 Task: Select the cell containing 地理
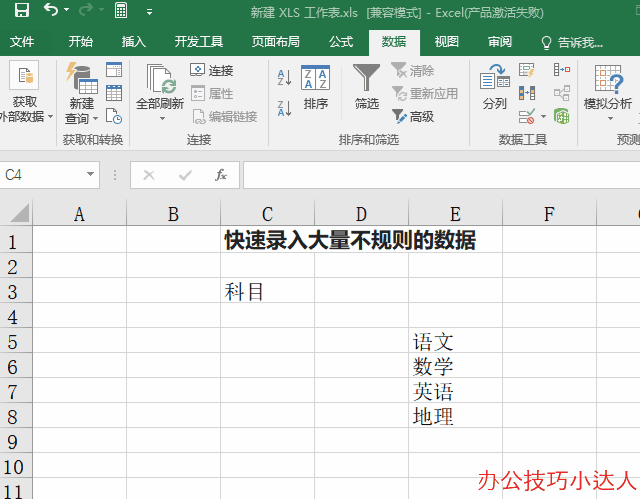click(455, 416)
